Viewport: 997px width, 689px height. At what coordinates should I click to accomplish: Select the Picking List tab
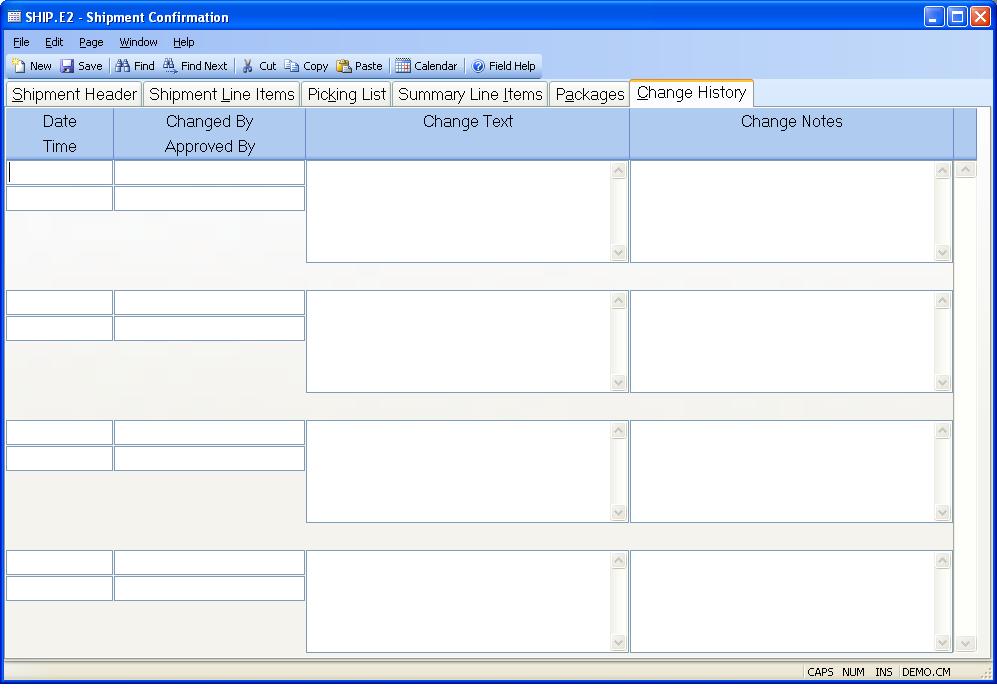(x=346, y=94)
